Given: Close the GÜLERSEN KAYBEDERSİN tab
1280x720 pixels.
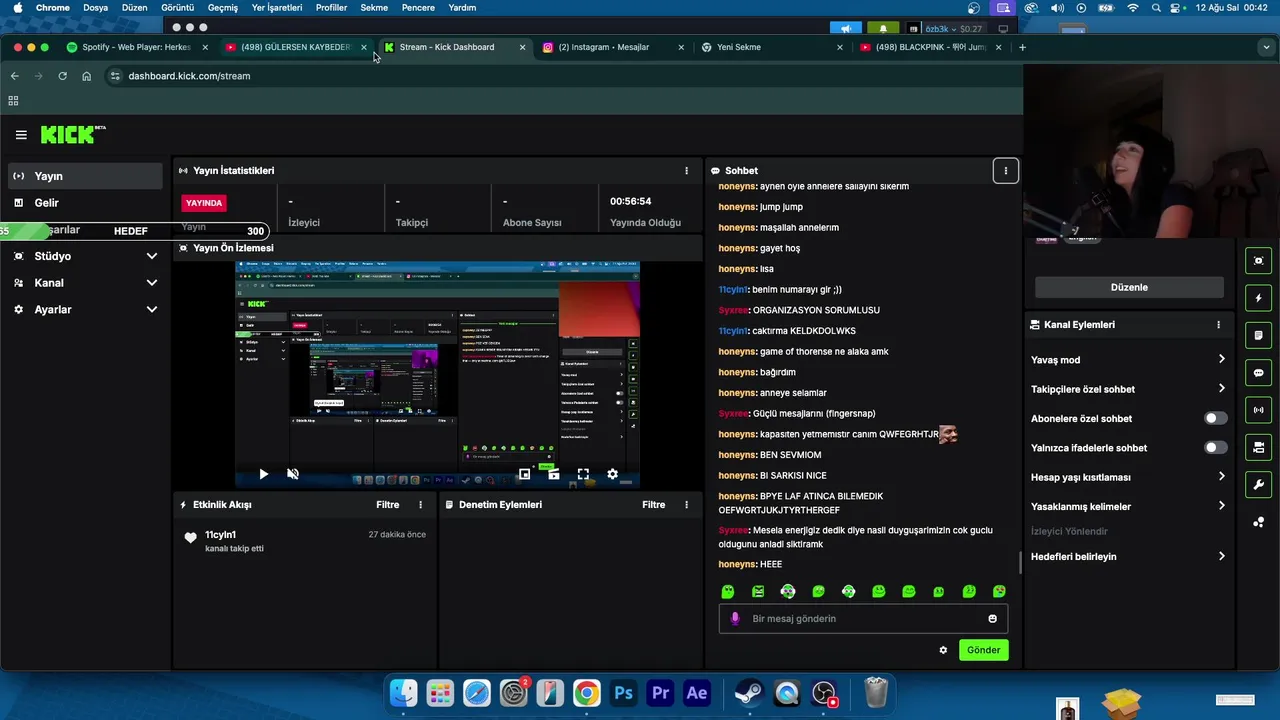Looking at the screenshot, I should tap(363, 47).
